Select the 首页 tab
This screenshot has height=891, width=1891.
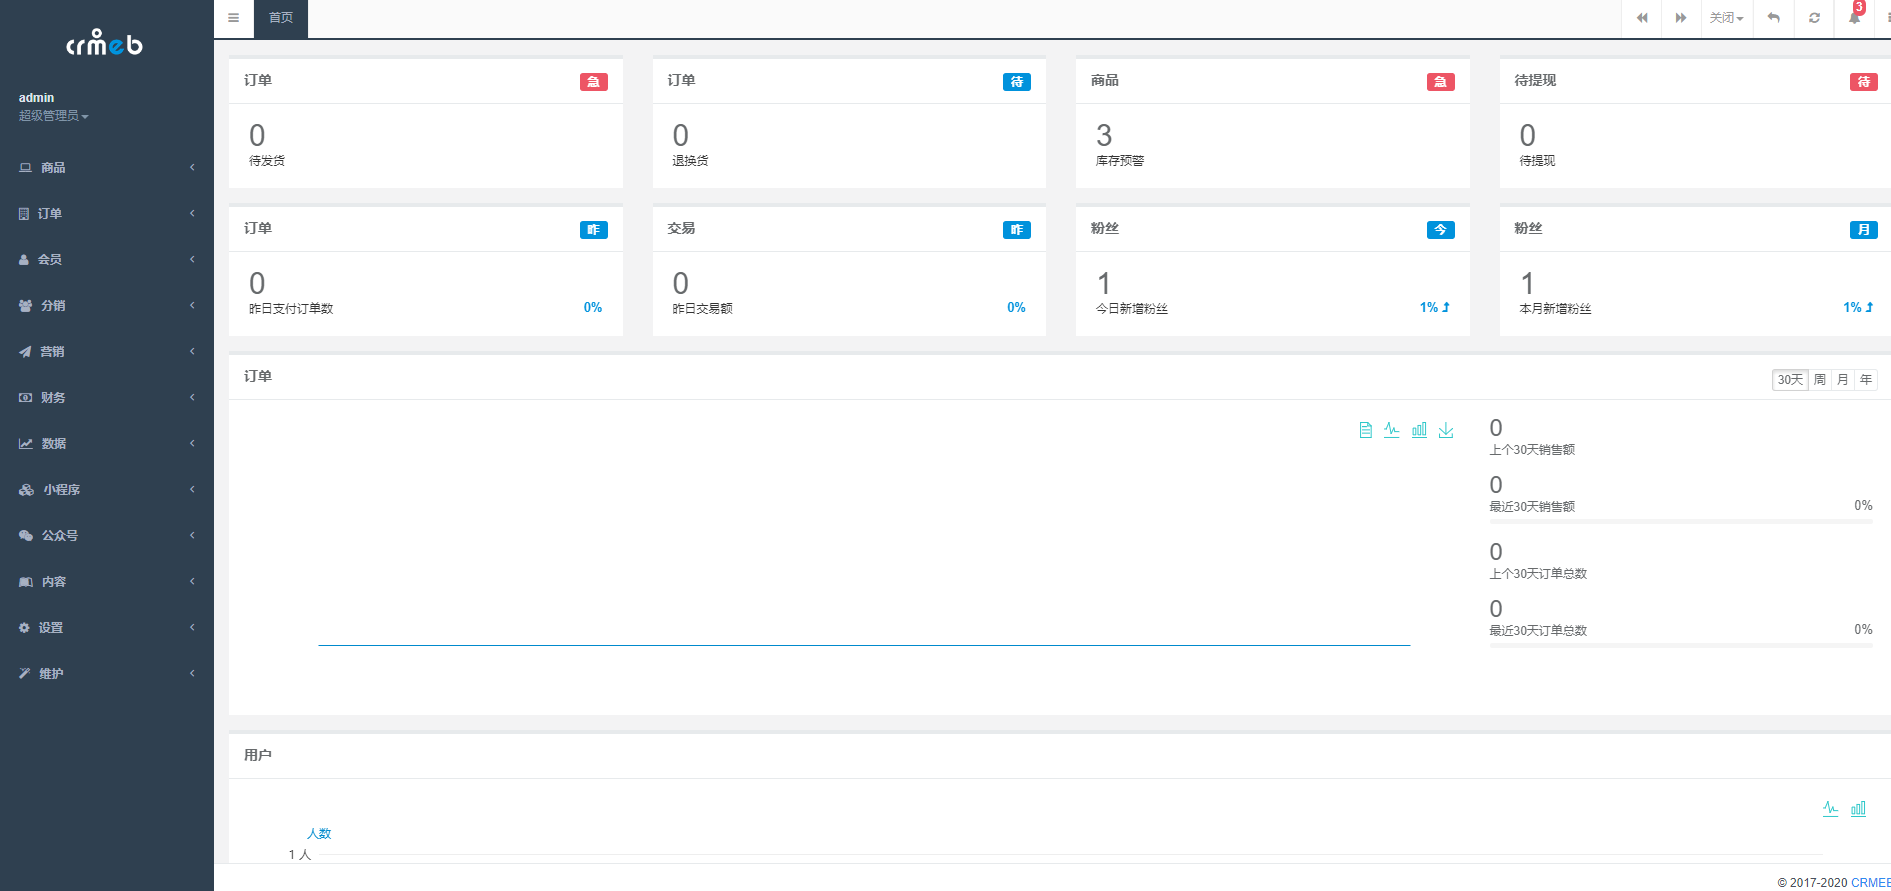click(281, 18)
